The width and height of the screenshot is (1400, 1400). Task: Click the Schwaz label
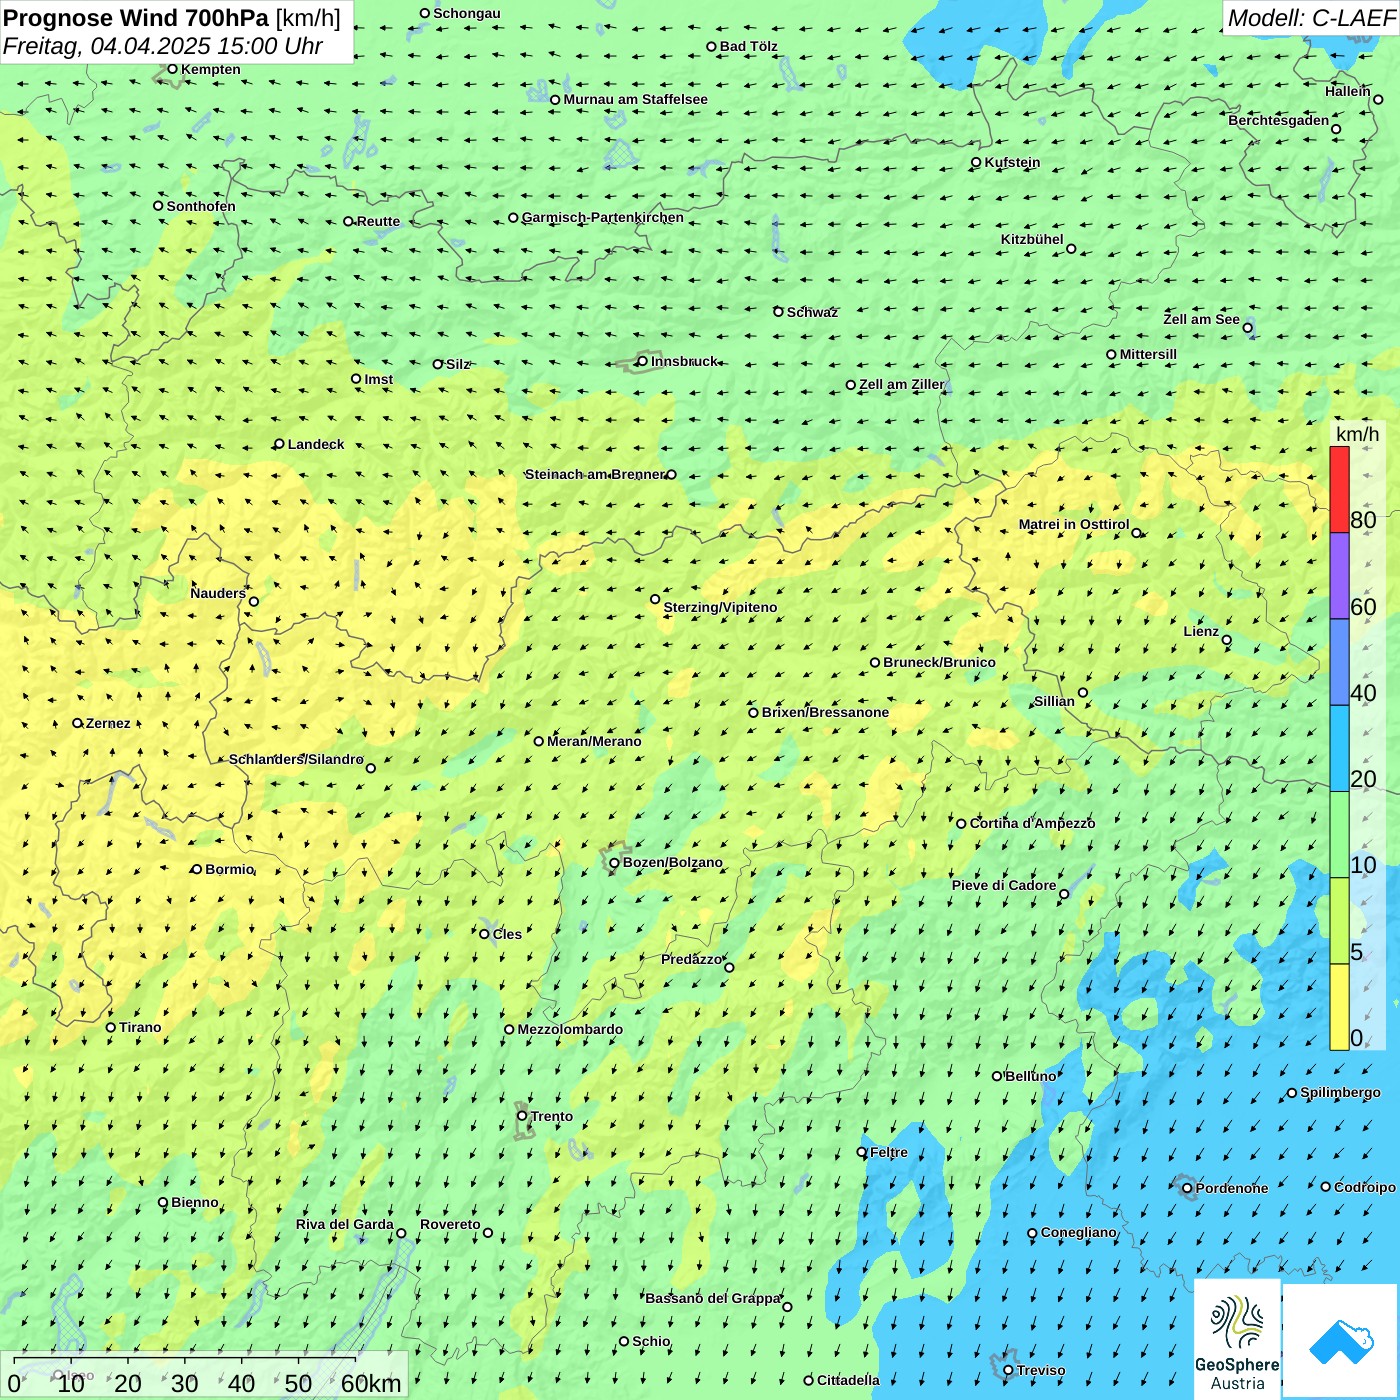click(x=812, y=312)
